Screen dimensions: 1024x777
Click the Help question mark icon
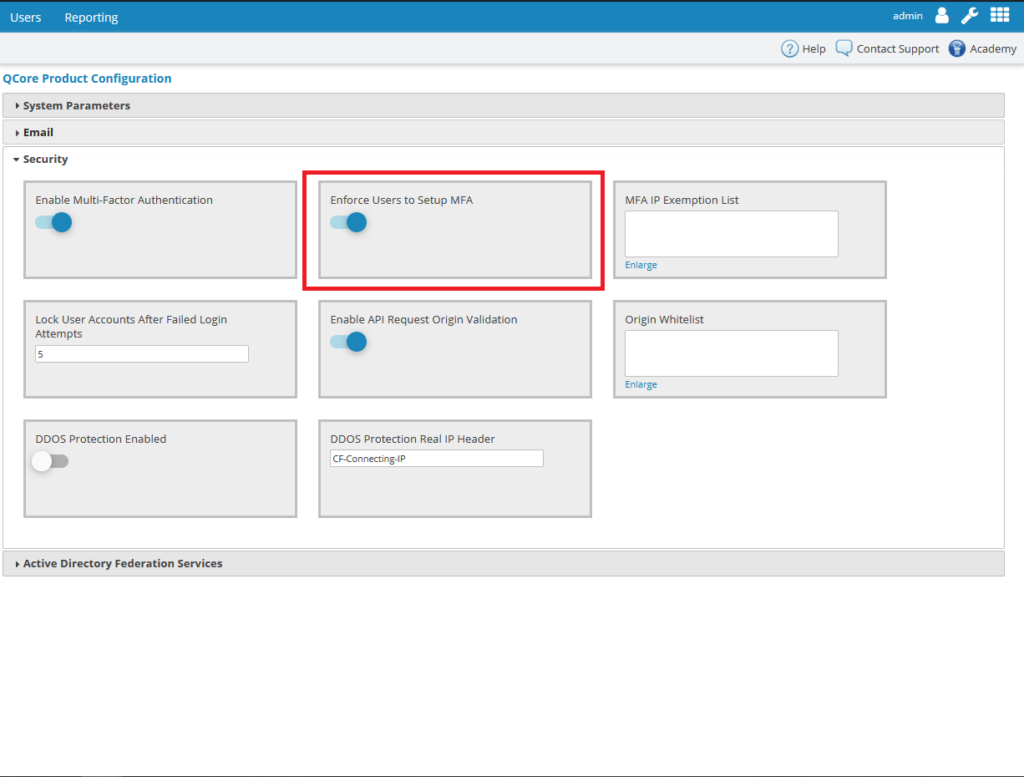click(790, 49)
